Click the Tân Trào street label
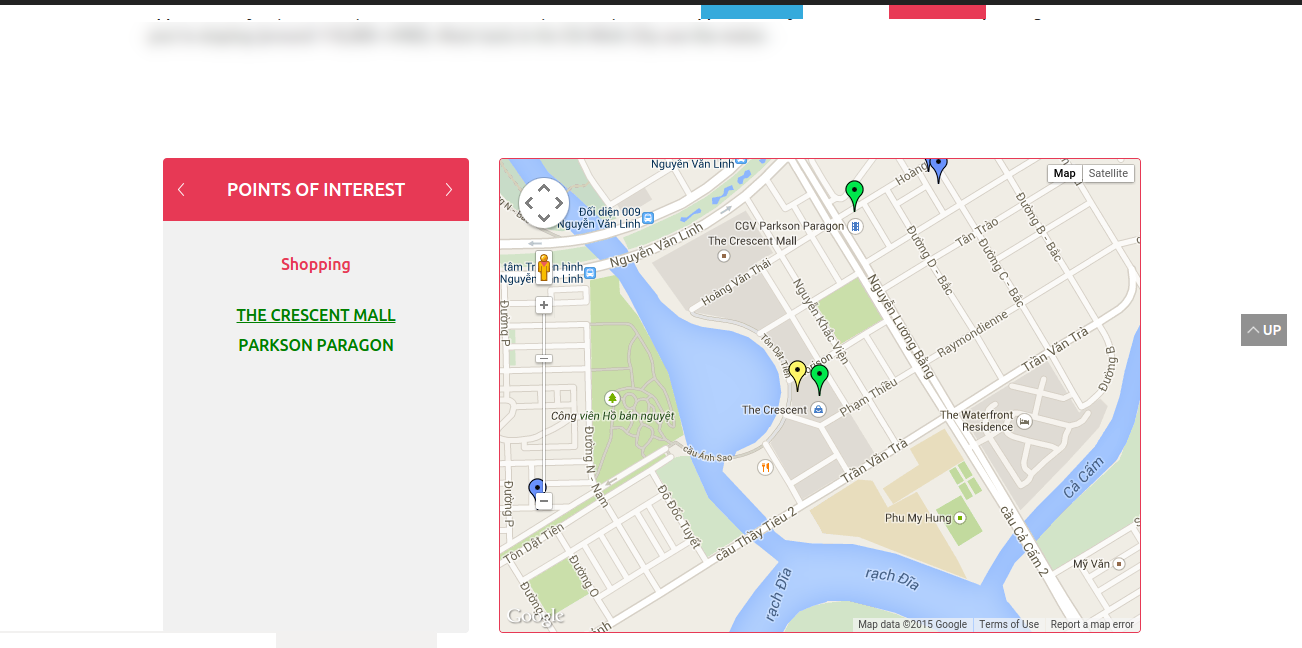This screenshot has height=648, width=1302. [x=978, y=234]
